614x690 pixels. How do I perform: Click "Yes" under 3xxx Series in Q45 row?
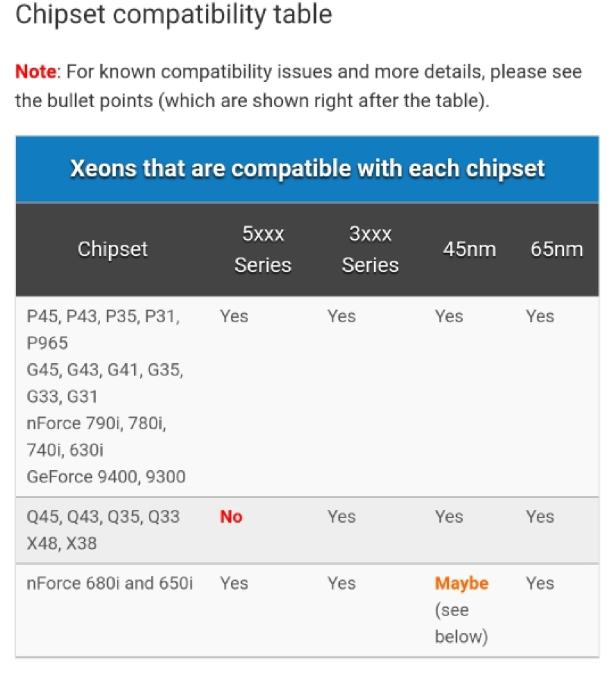point(341,517)
